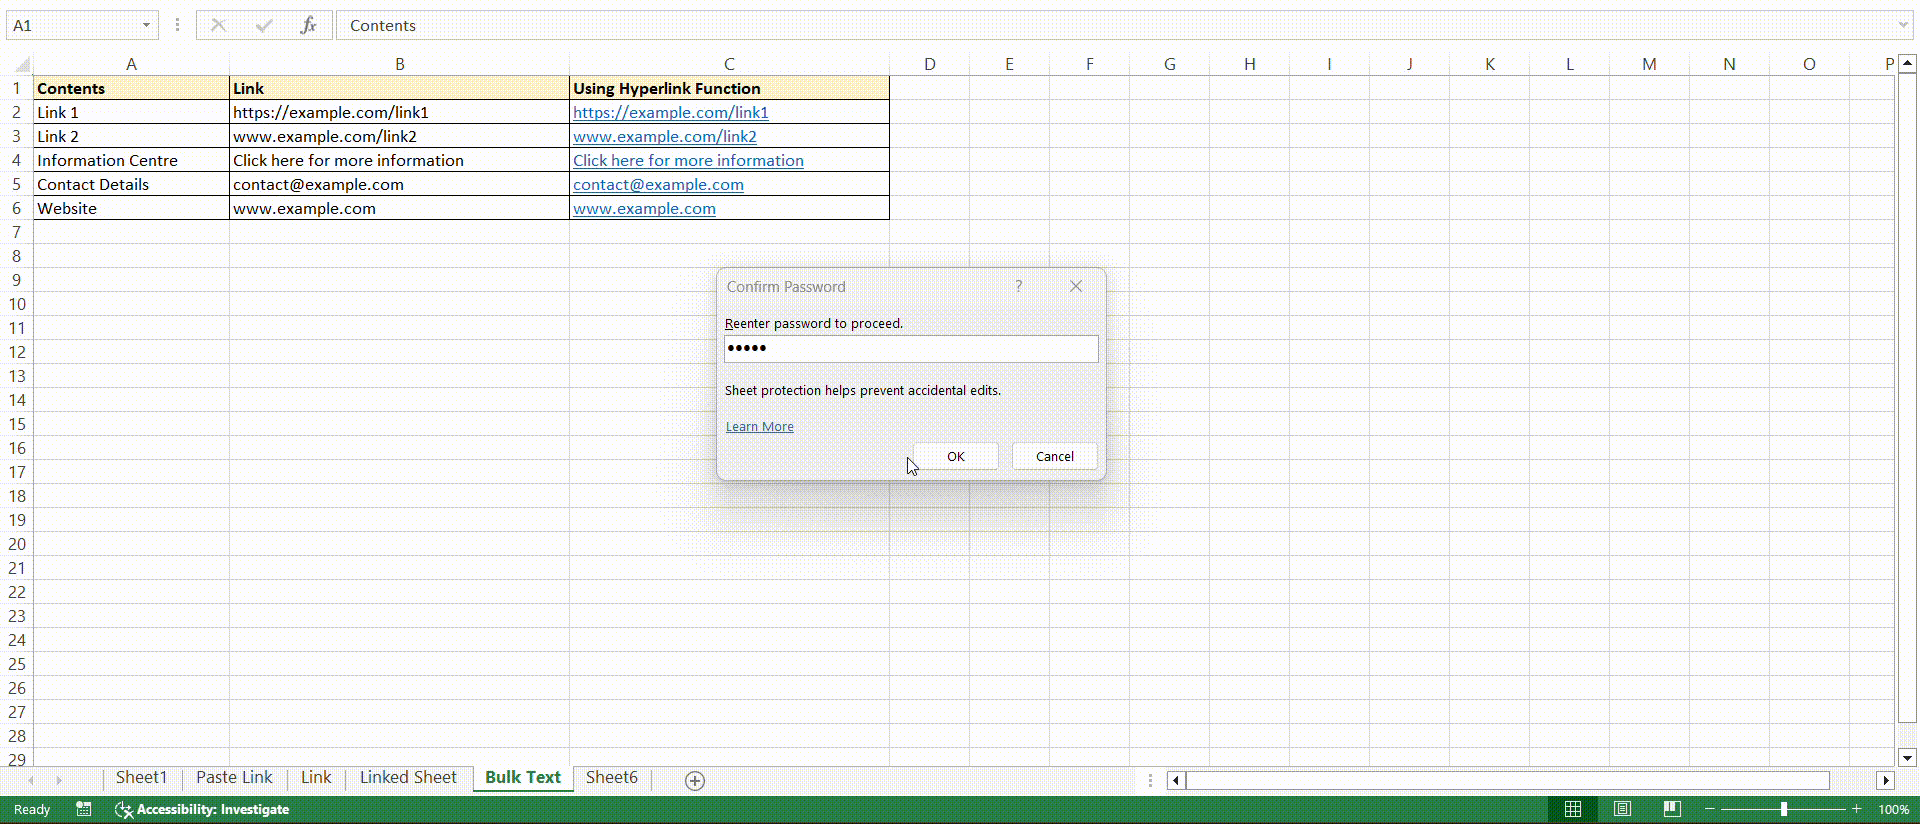Click the macro recording status bar icon
Screen dimensions: 1920x824
tap(84, 809)
